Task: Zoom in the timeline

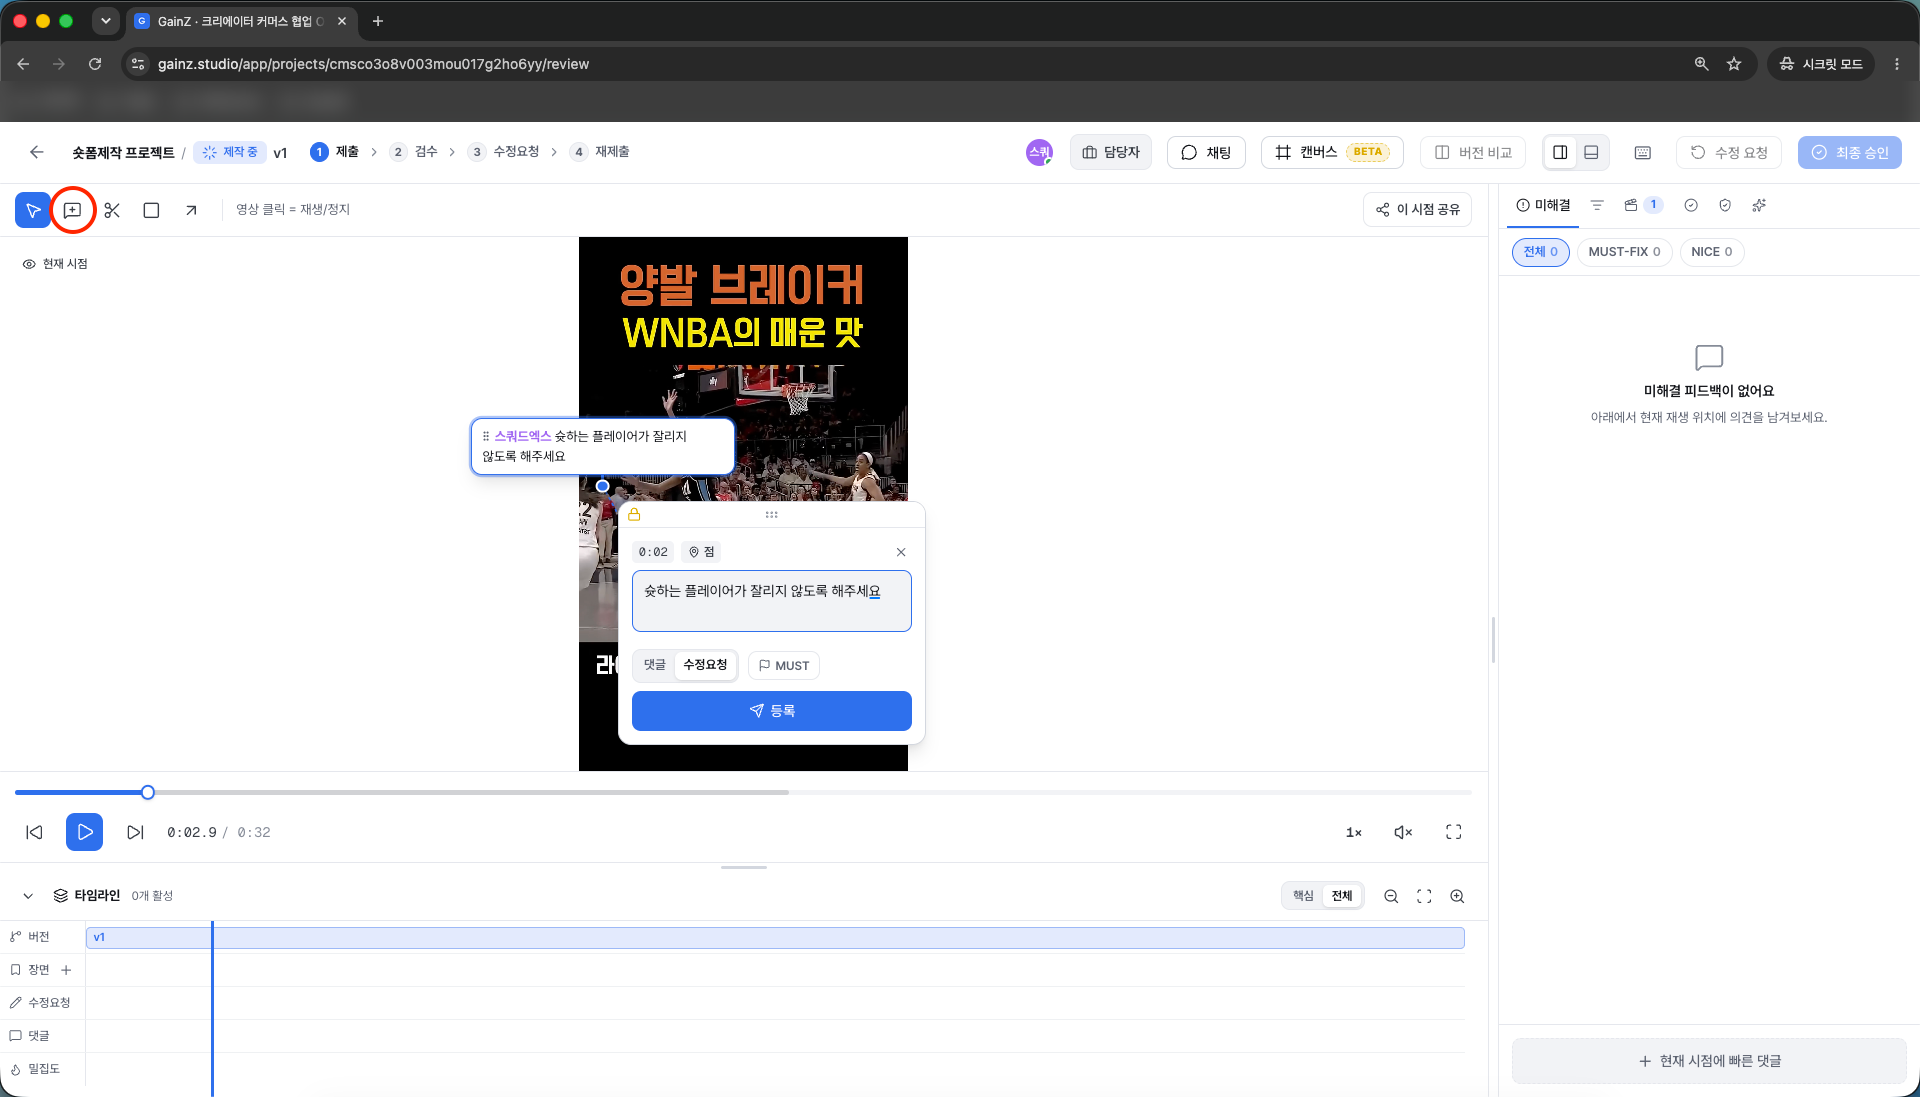Action: [1457, 897]
